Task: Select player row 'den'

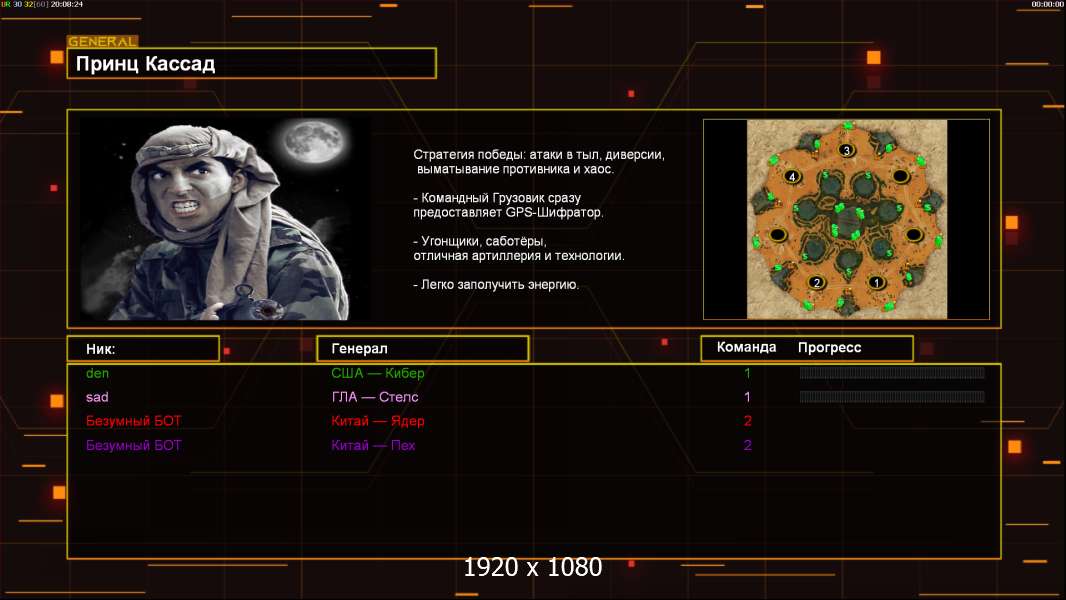Action: coord(97,373)
